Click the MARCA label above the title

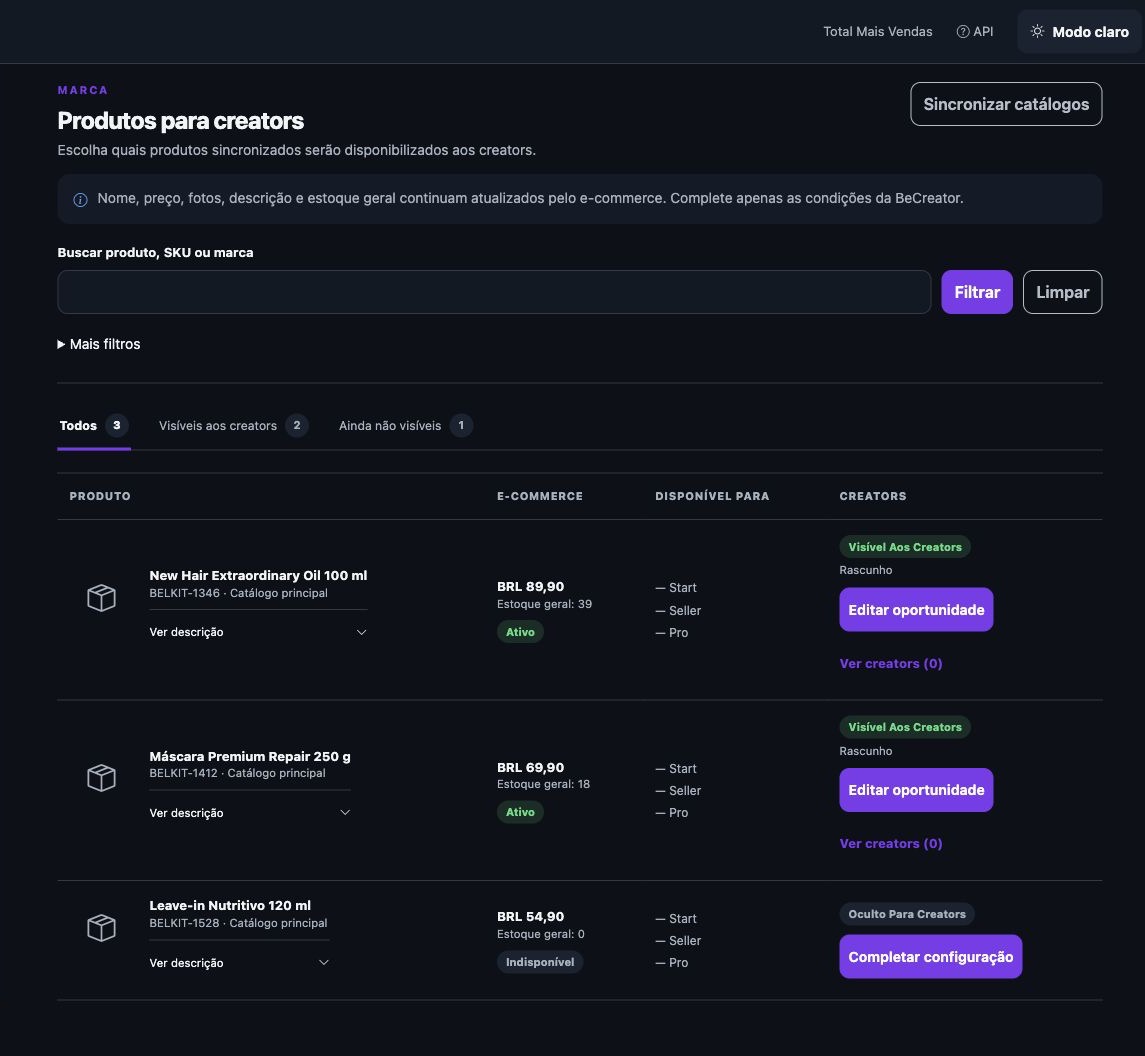(x=83, y=91)
